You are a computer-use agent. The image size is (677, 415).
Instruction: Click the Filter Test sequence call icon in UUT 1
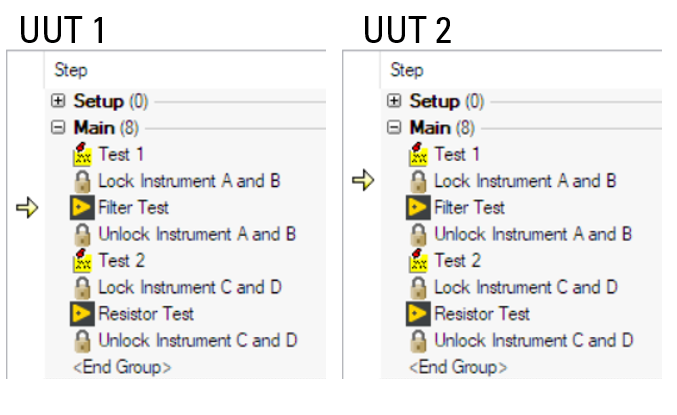coord(82,208)
